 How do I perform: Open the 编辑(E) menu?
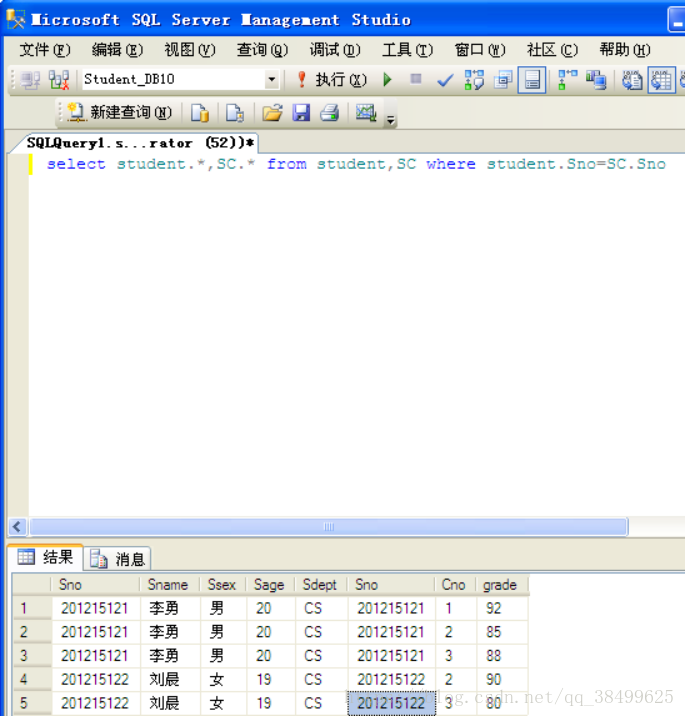[117, 50]
